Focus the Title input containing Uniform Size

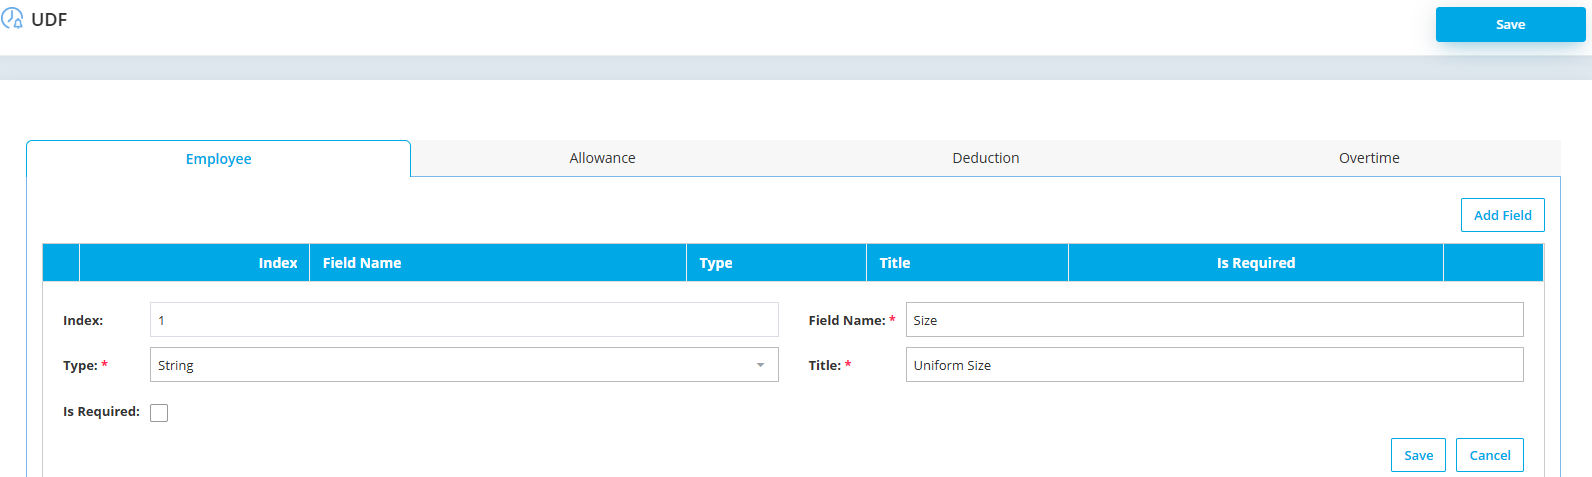pos(1214,365)
